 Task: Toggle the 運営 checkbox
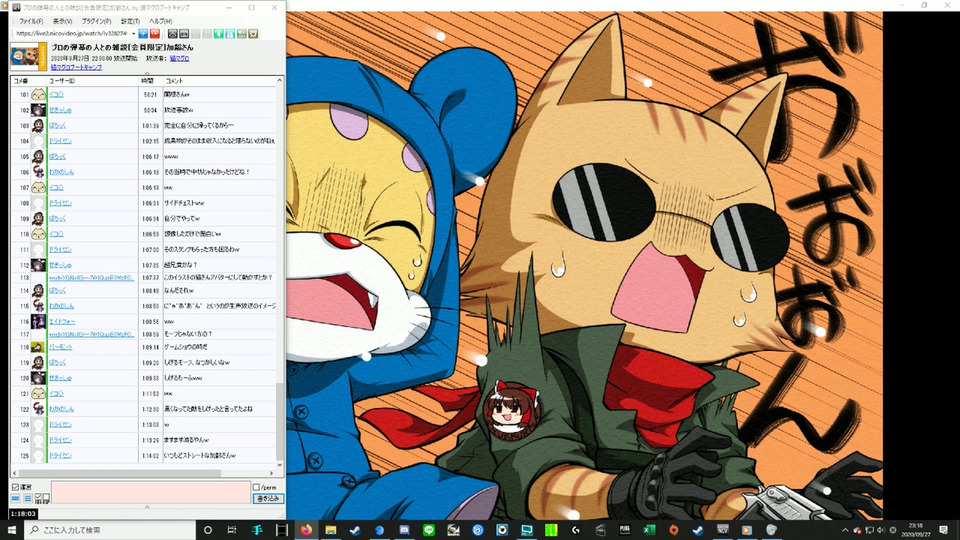click(x=15, y=487)
